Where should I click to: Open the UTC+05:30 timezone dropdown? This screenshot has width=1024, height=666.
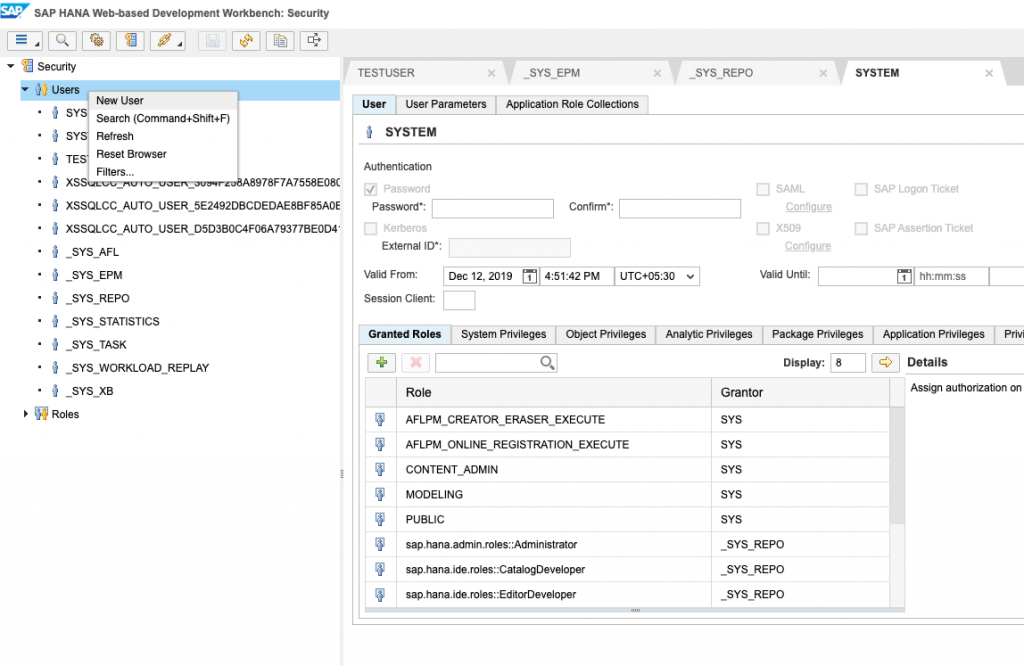coord(657,276)
